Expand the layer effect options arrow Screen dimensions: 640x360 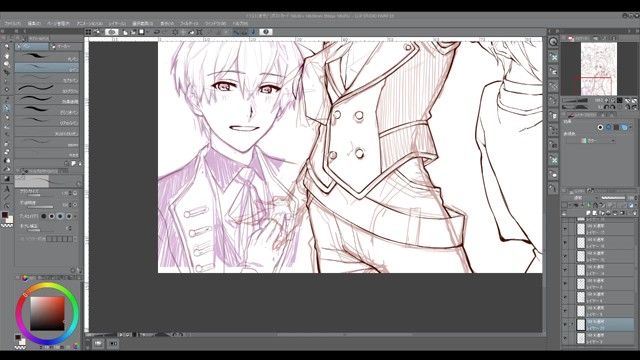631,127
